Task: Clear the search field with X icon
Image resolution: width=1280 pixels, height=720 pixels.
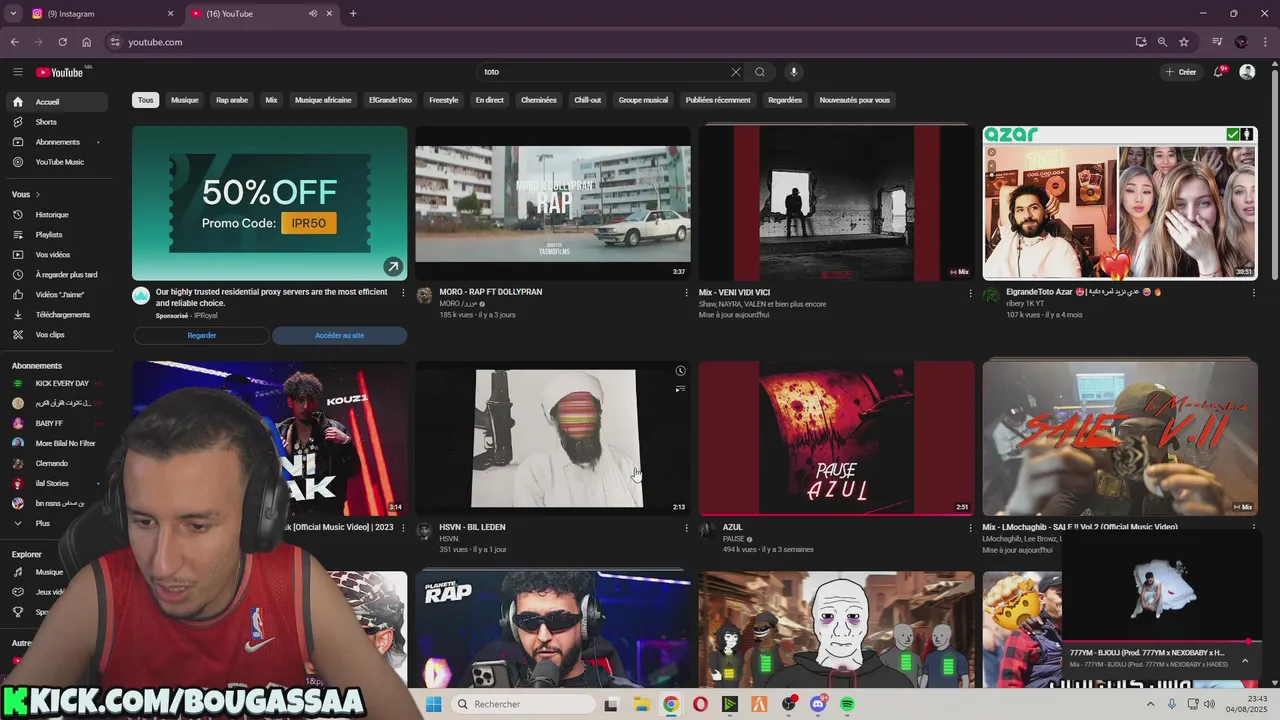Action: click(736, 72)
